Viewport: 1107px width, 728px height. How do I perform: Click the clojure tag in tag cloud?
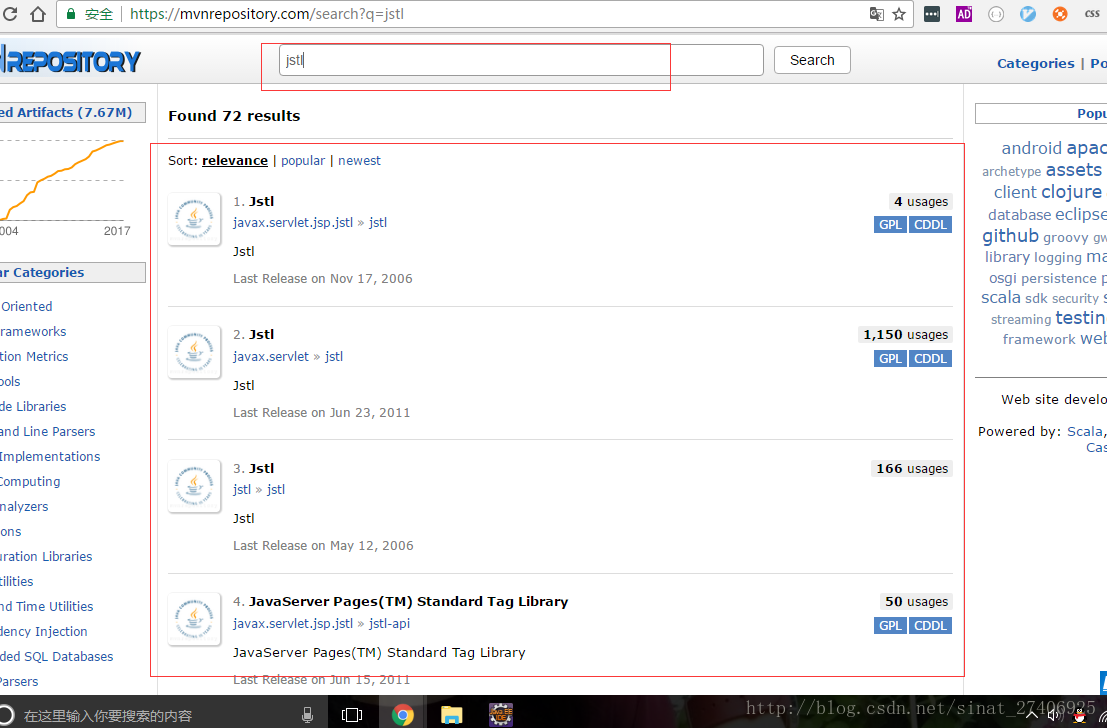tap(1071, 192)
